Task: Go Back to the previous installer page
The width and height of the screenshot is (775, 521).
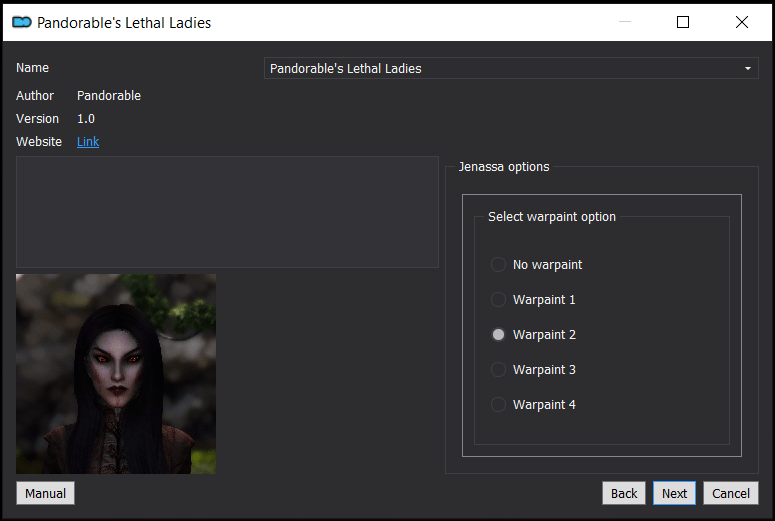Action: click(624, 493)
